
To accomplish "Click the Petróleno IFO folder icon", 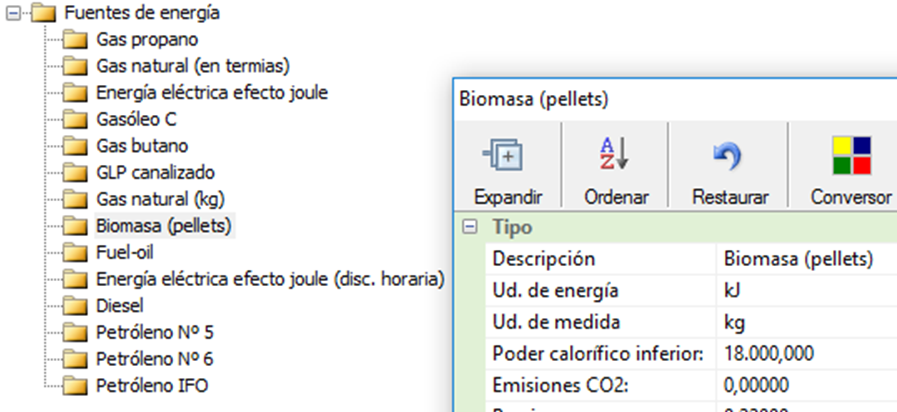I will point(74,386).
